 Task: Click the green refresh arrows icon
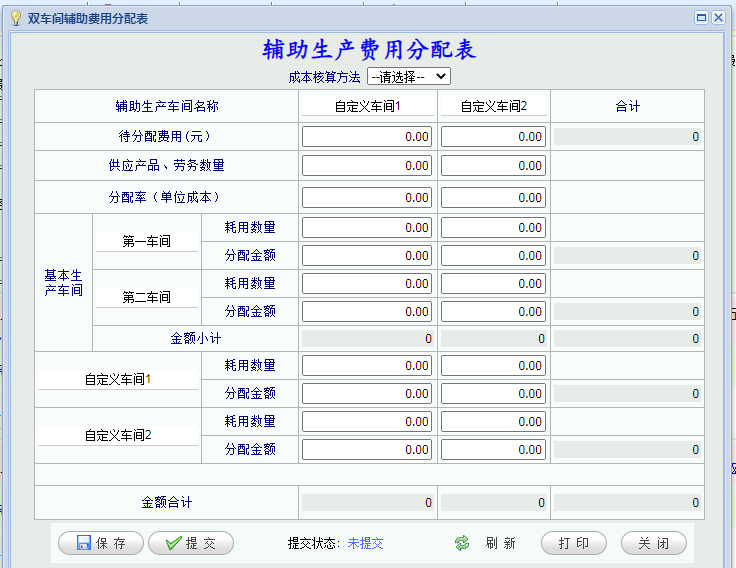tap(462, 543)
